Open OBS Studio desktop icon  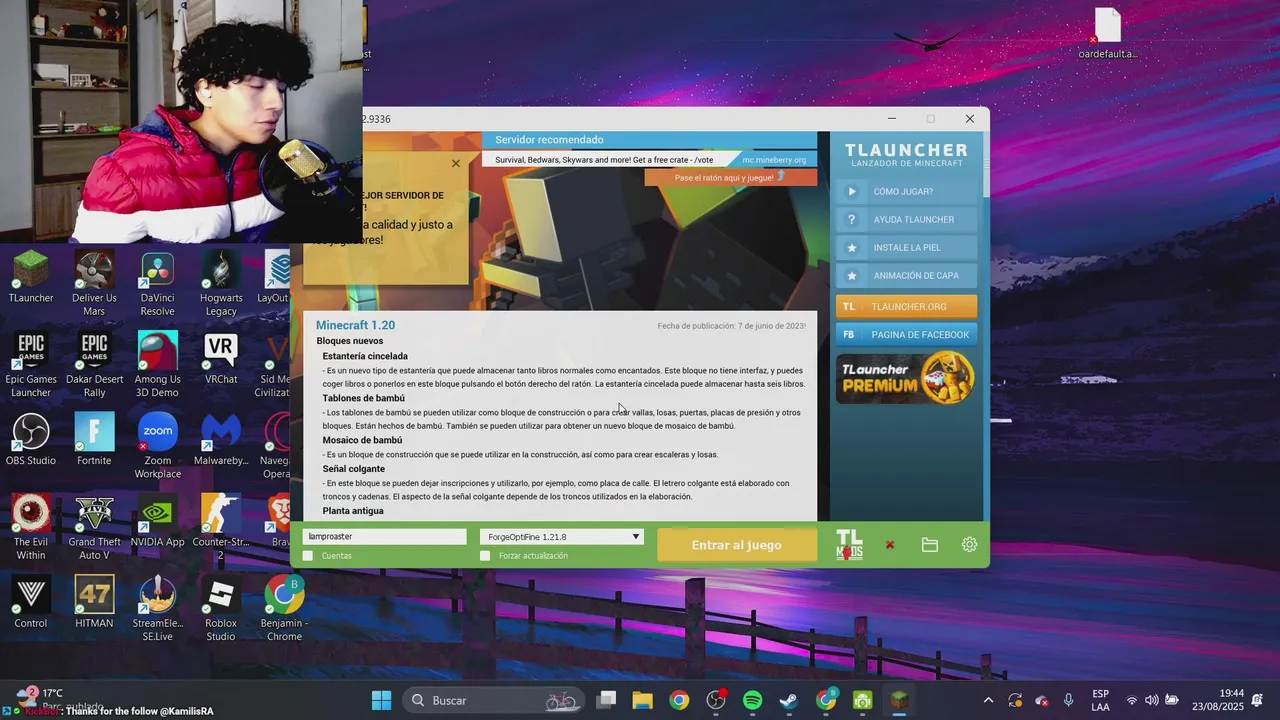click(31, 439)
